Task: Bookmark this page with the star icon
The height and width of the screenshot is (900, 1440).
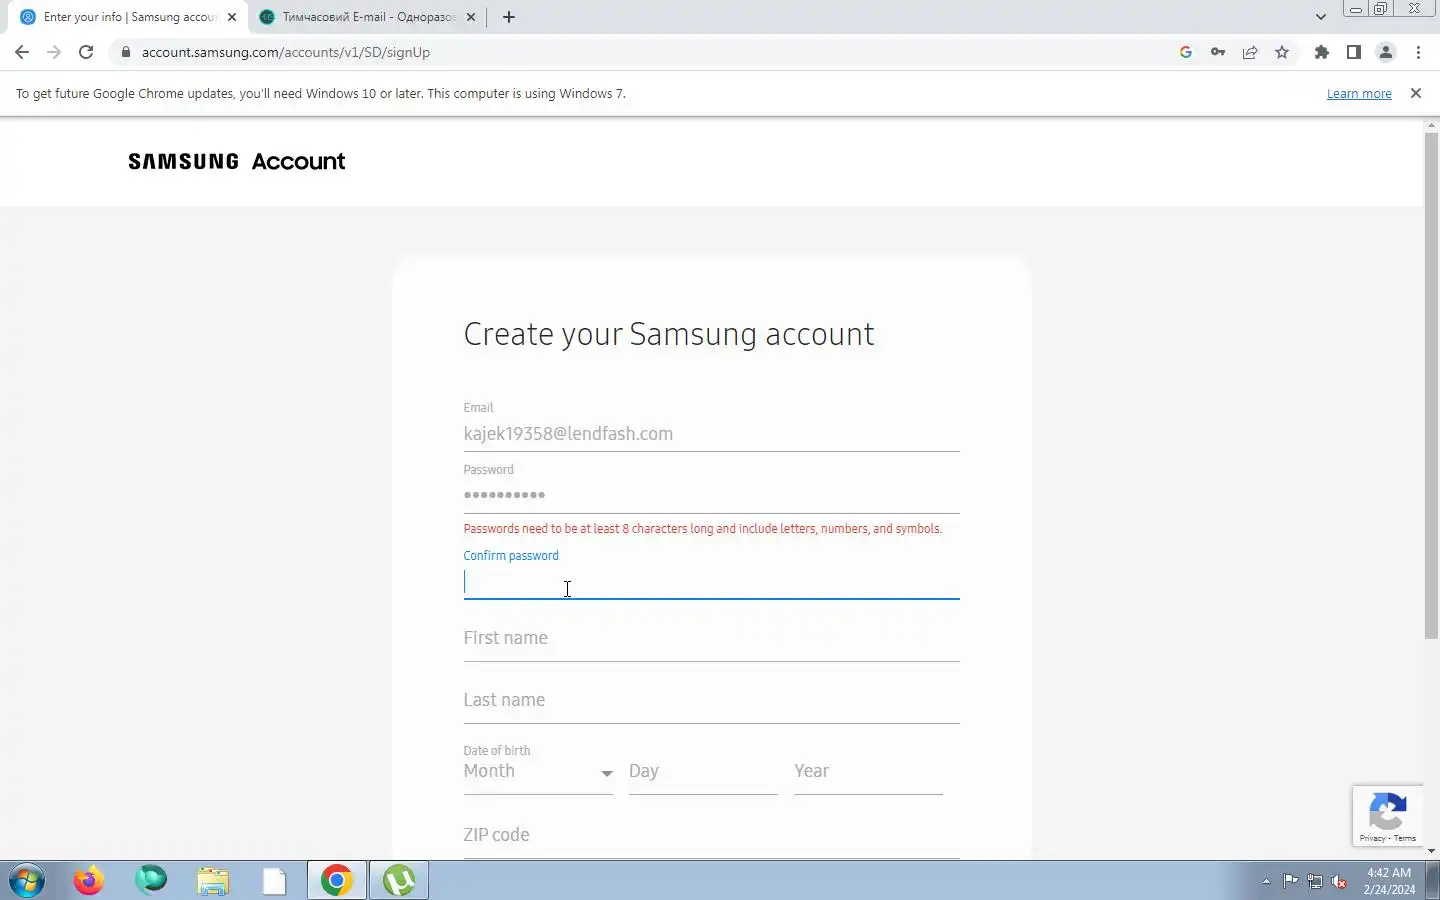Action: tap(1282, 52)
